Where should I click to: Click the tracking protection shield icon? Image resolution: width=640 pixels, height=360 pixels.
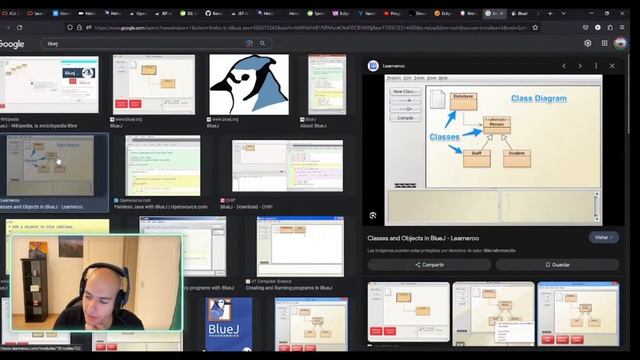70,27
